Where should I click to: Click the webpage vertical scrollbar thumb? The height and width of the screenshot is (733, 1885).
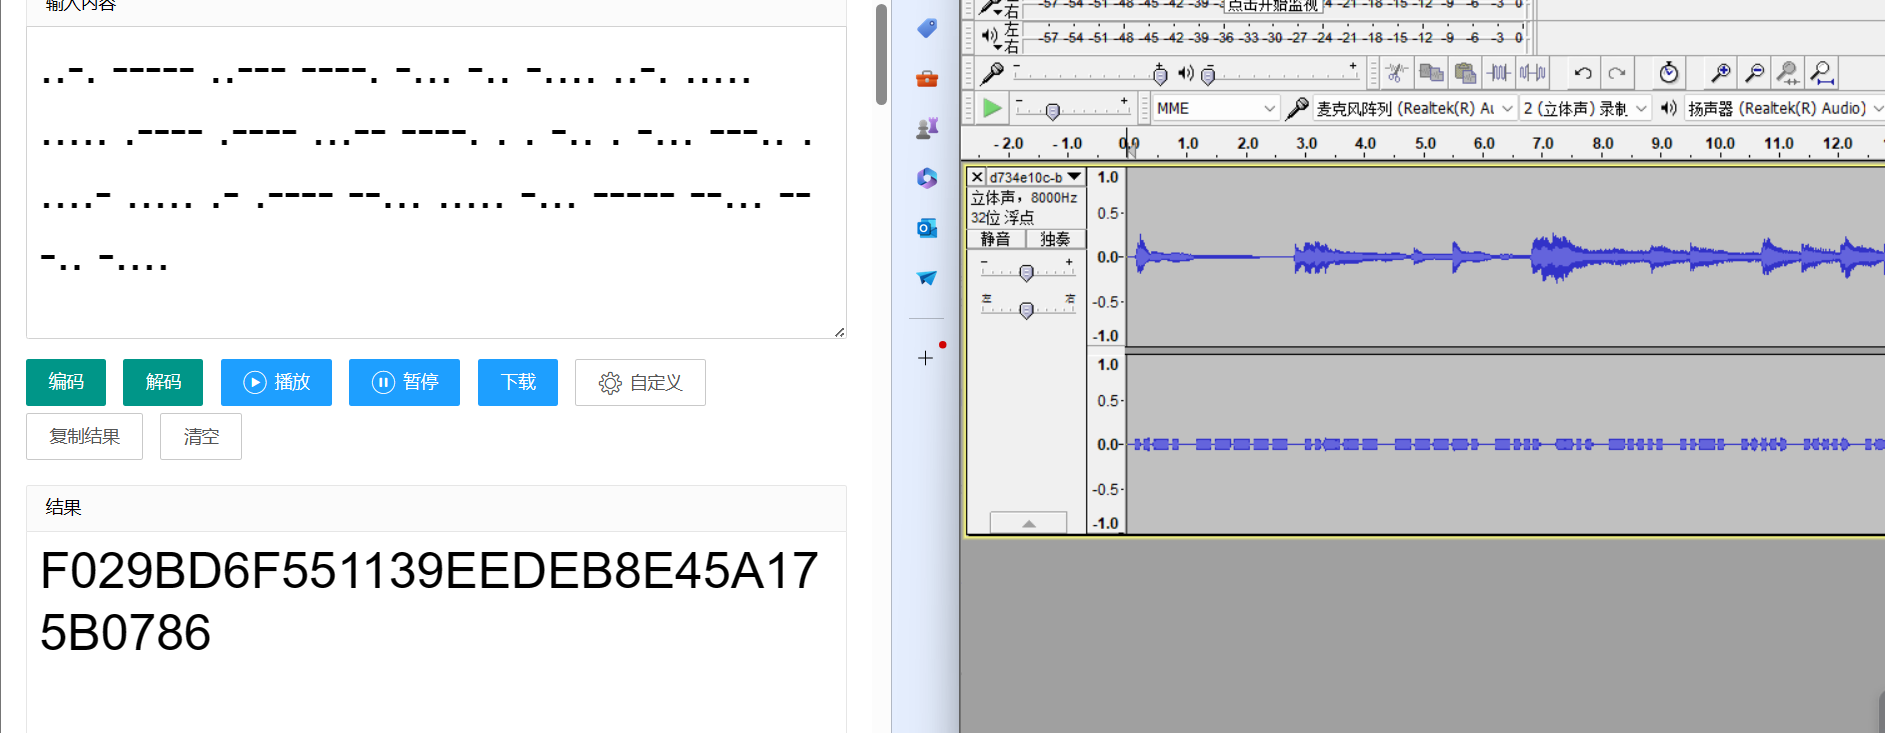pyautogui.click(x=881, y=54)
